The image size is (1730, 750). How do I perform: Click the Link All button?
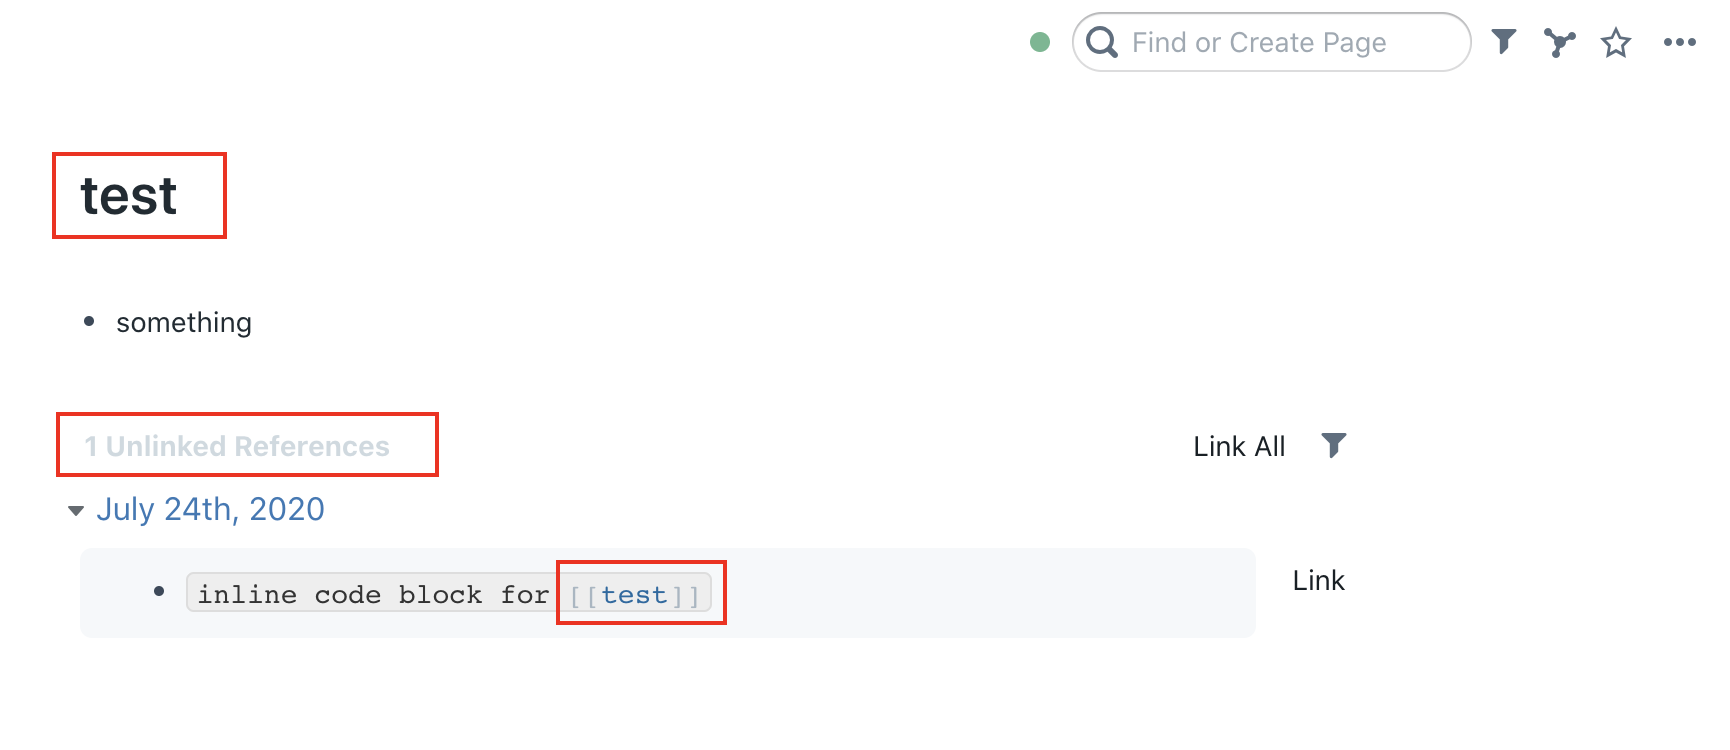pos(1239,446)
